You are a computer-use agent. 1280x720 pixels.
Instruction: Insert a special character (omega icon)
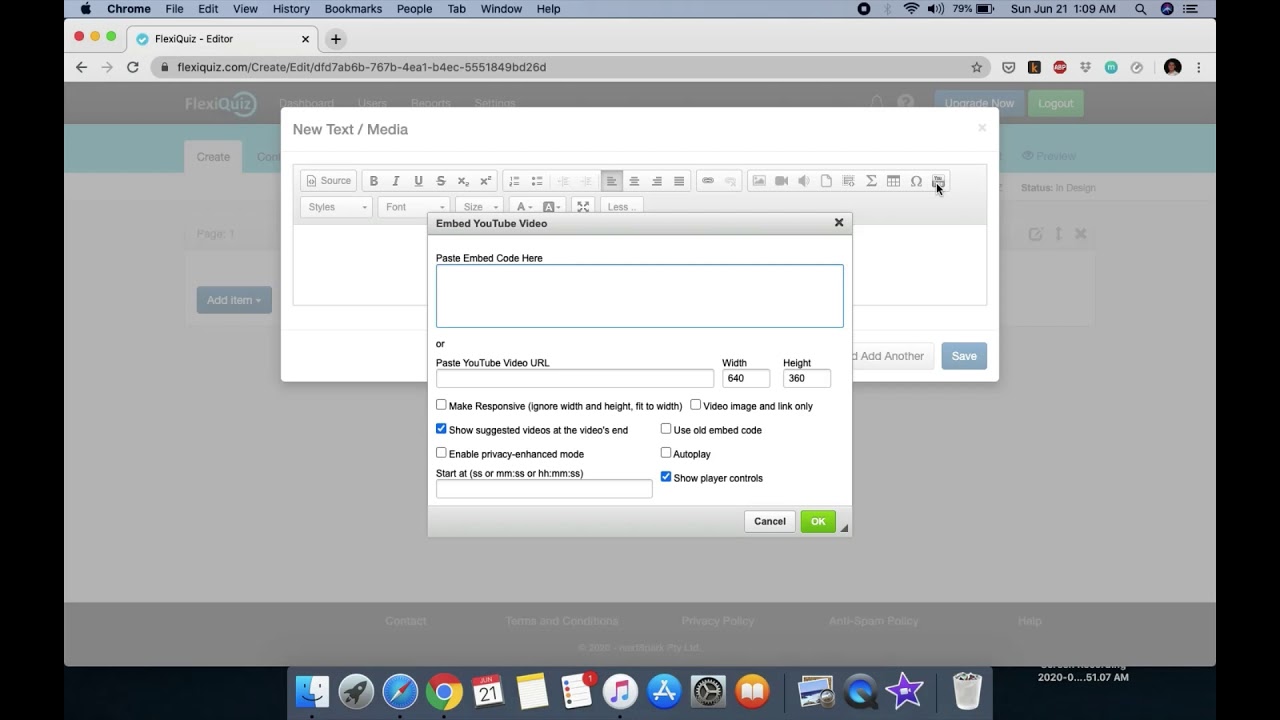tap(916, 181)
